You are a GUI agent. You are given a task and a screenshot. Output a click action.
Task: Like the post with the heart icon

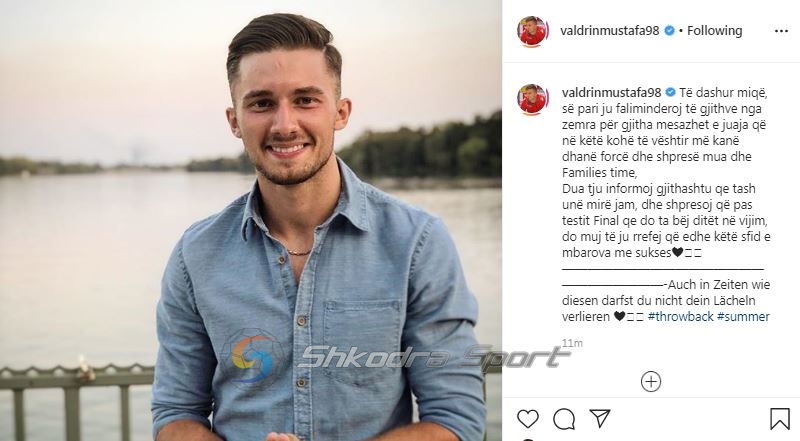pyautogui.click(x=528, y=419)
